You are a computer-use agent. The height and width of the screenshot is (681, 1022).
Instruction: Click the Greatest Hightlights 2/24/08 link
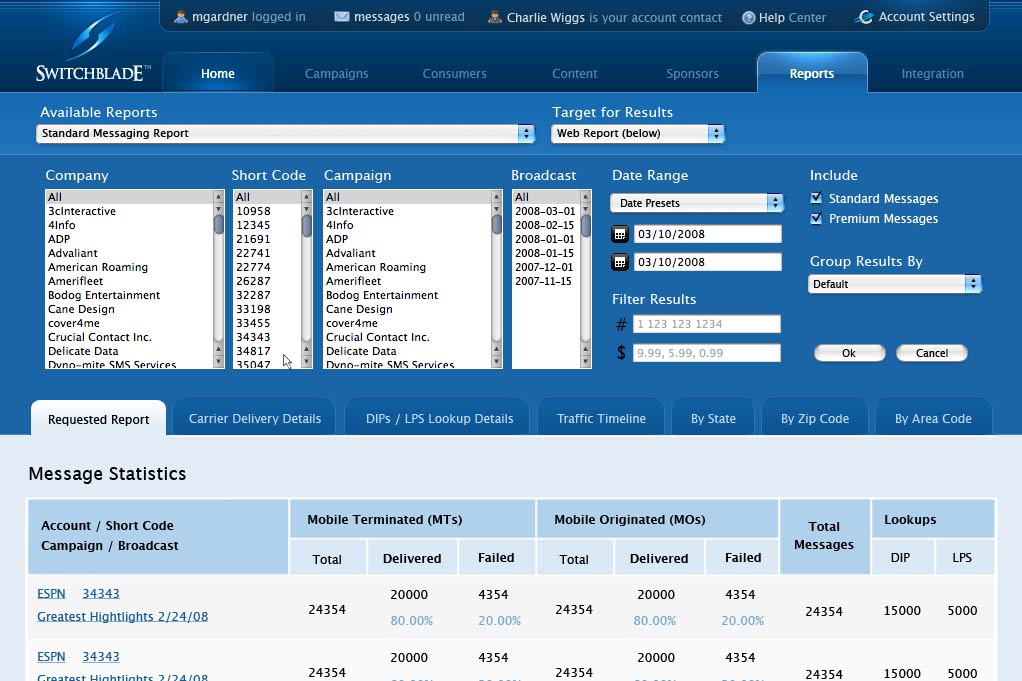pos(122,616)
